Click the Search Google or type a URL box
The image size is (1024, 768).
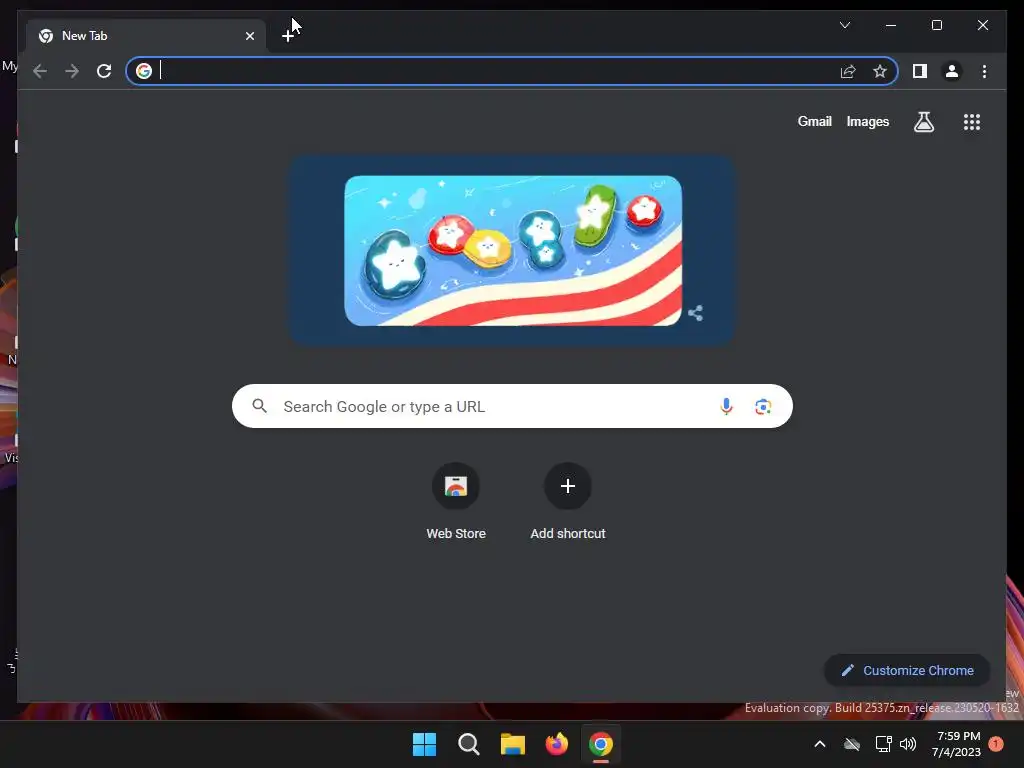(x=512, y=406)
